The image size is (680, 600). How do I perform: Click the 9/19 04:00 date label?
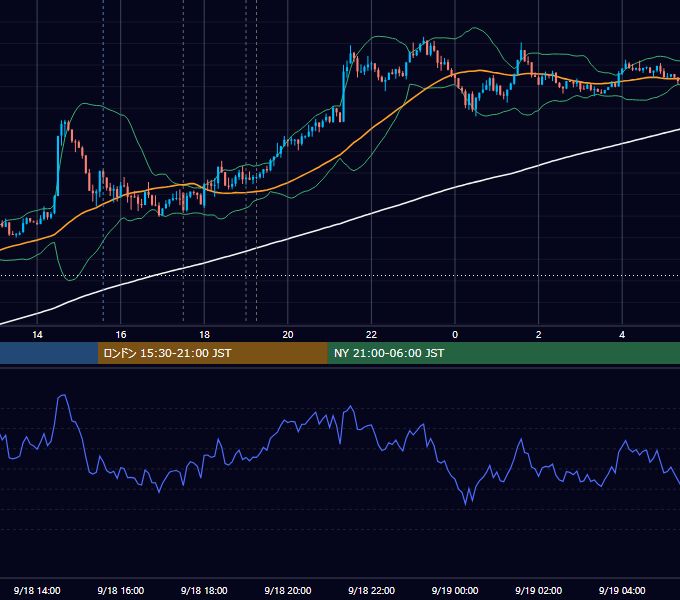pos(622,590)
